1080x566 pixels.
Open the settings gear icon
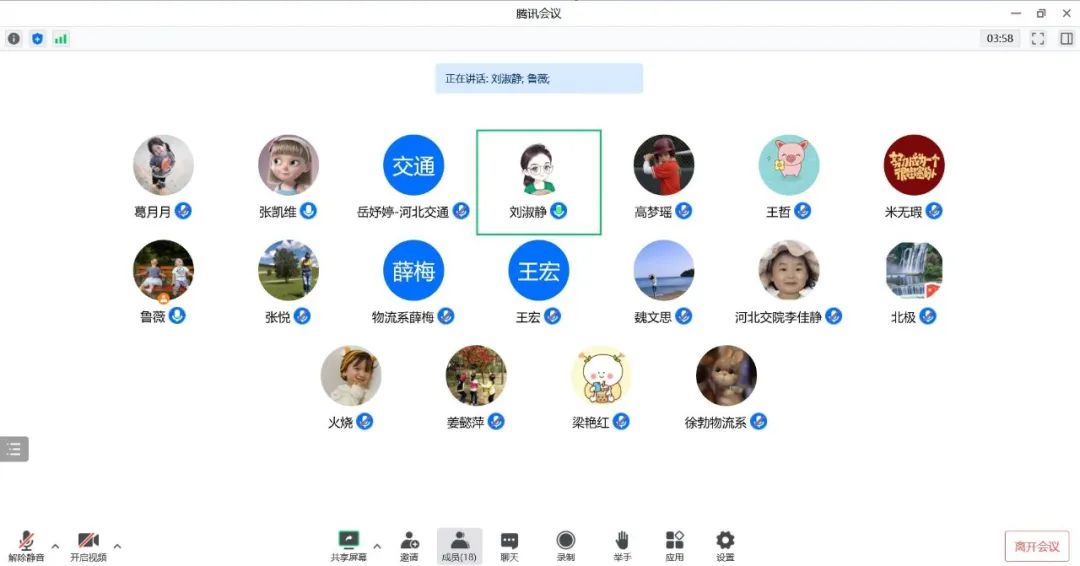725,546
